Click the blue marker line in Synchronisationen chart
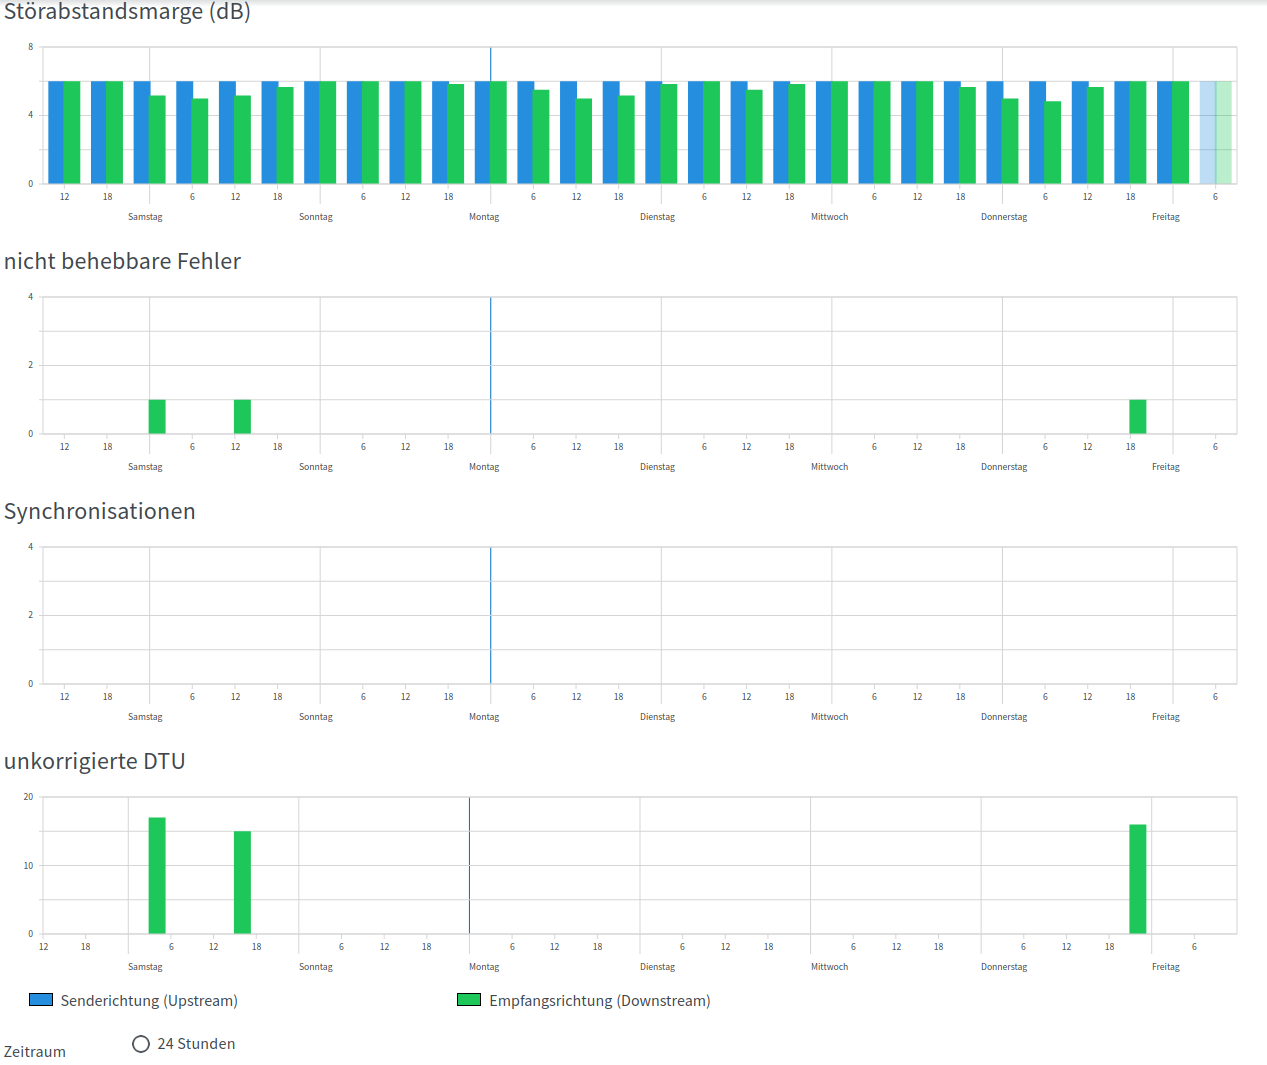 tap(491, 615)
